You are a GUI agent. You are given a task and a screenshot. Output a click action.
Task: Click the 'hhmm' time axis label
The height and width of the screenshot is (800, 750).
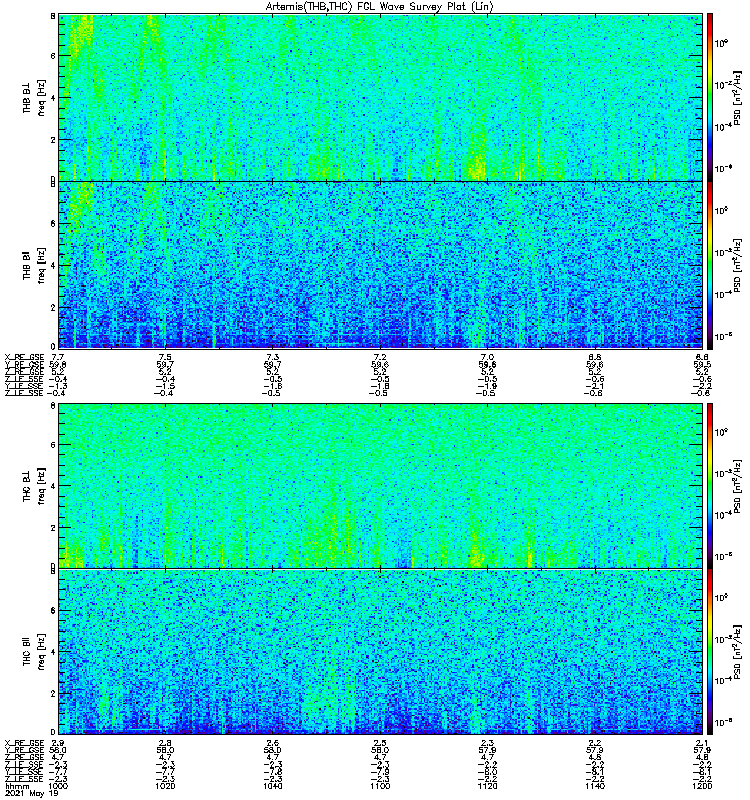click(17, 787)
